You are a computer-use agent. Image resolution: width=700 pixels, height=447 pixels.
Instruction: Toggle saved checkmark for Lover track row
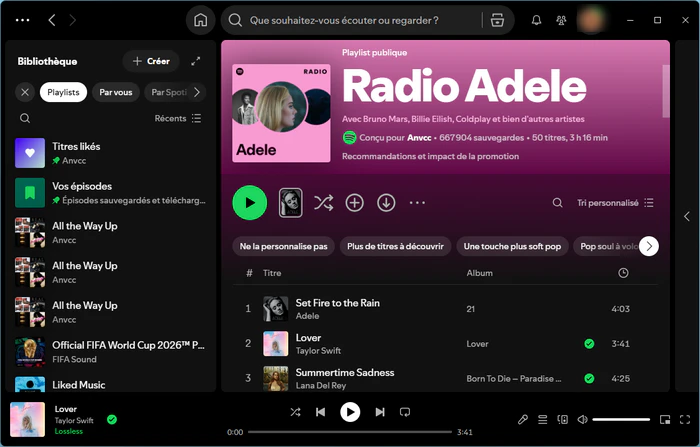[x=589, y=344]
